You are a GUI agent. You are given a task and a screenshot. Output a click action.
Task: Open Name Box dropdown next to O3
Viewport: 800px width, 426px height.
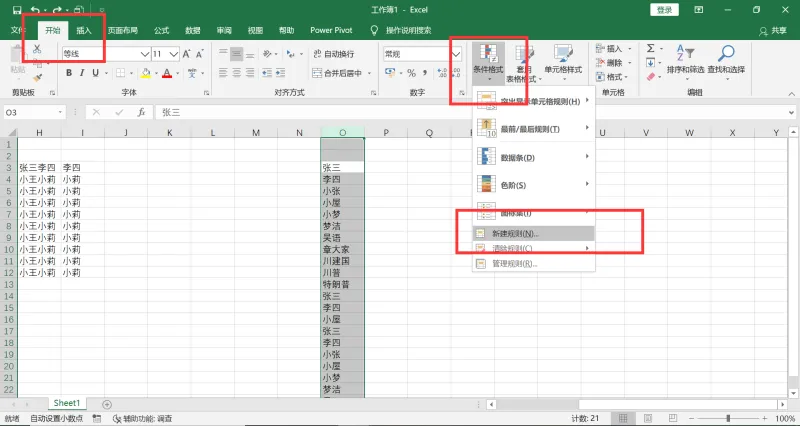click(x=60, y=112)
